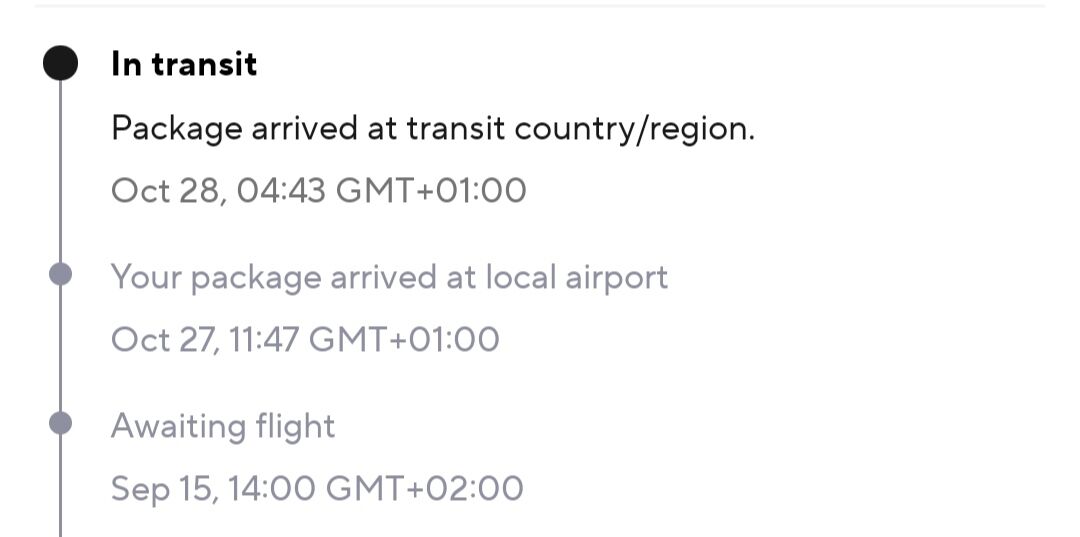Viewport: 1080px width, 537px height.
Task: Select the Oct 28, 04:43 timestamp
Action: click(318, 190)
